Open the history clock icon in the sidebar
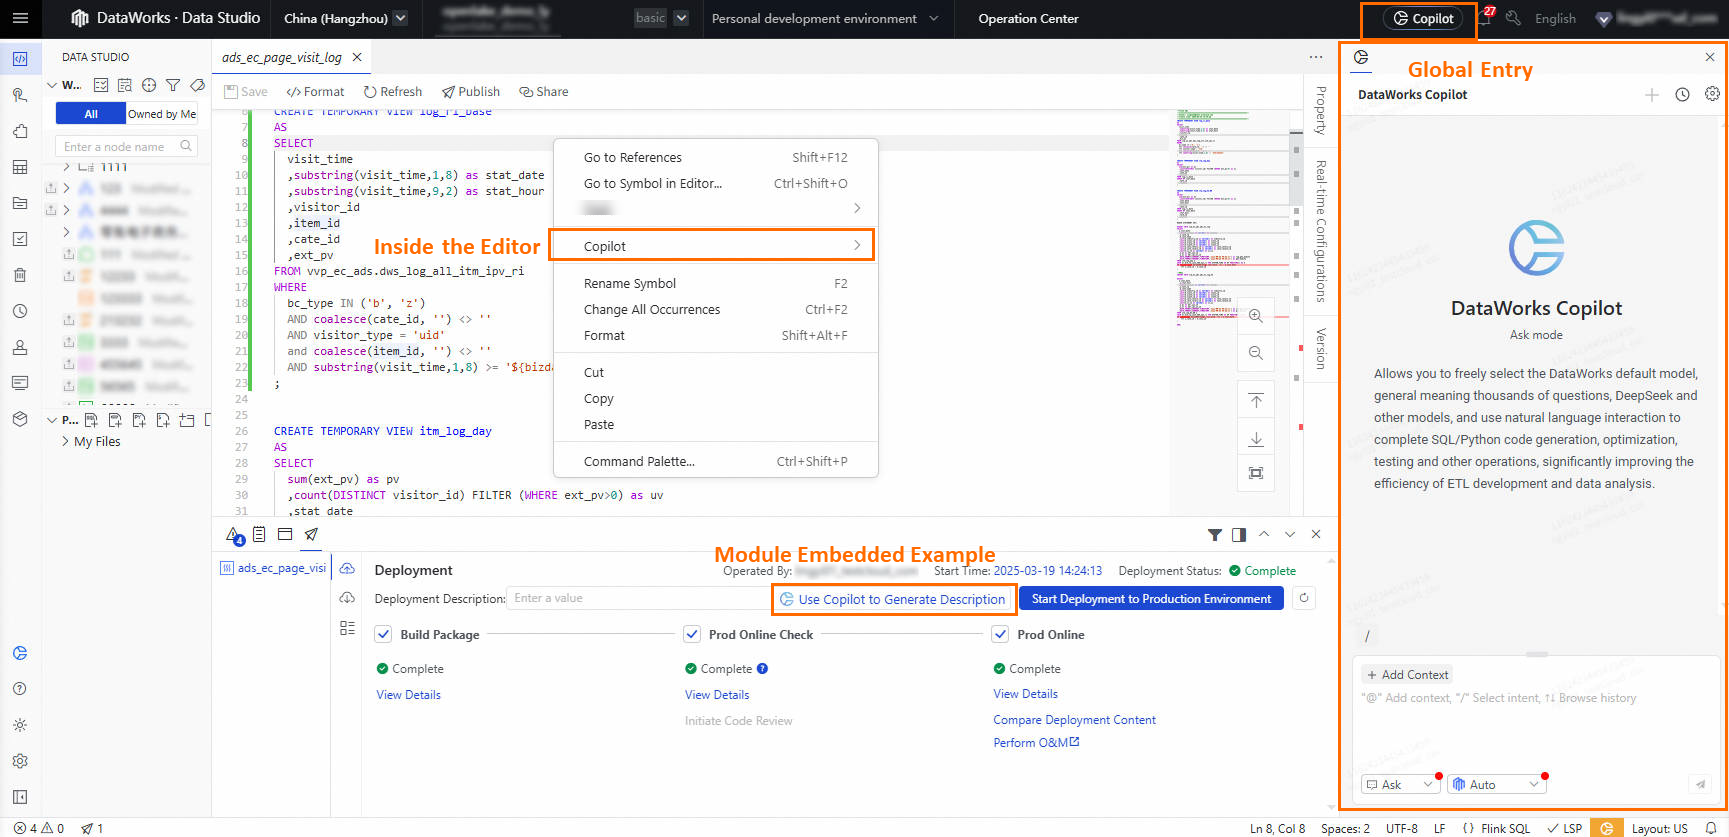 [x=20, y=311]
